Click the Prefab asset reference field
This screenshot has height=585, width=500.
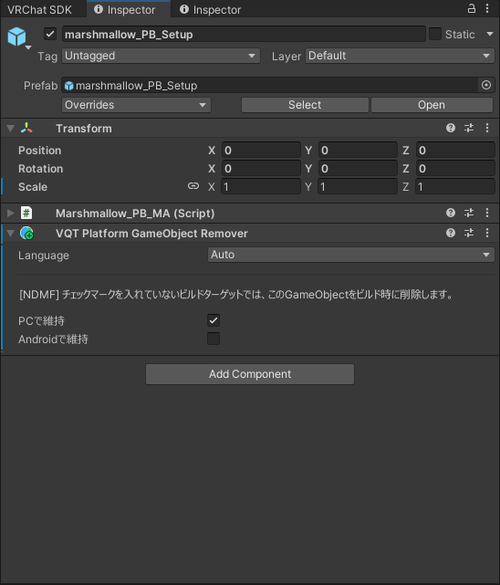click(269, 85)
